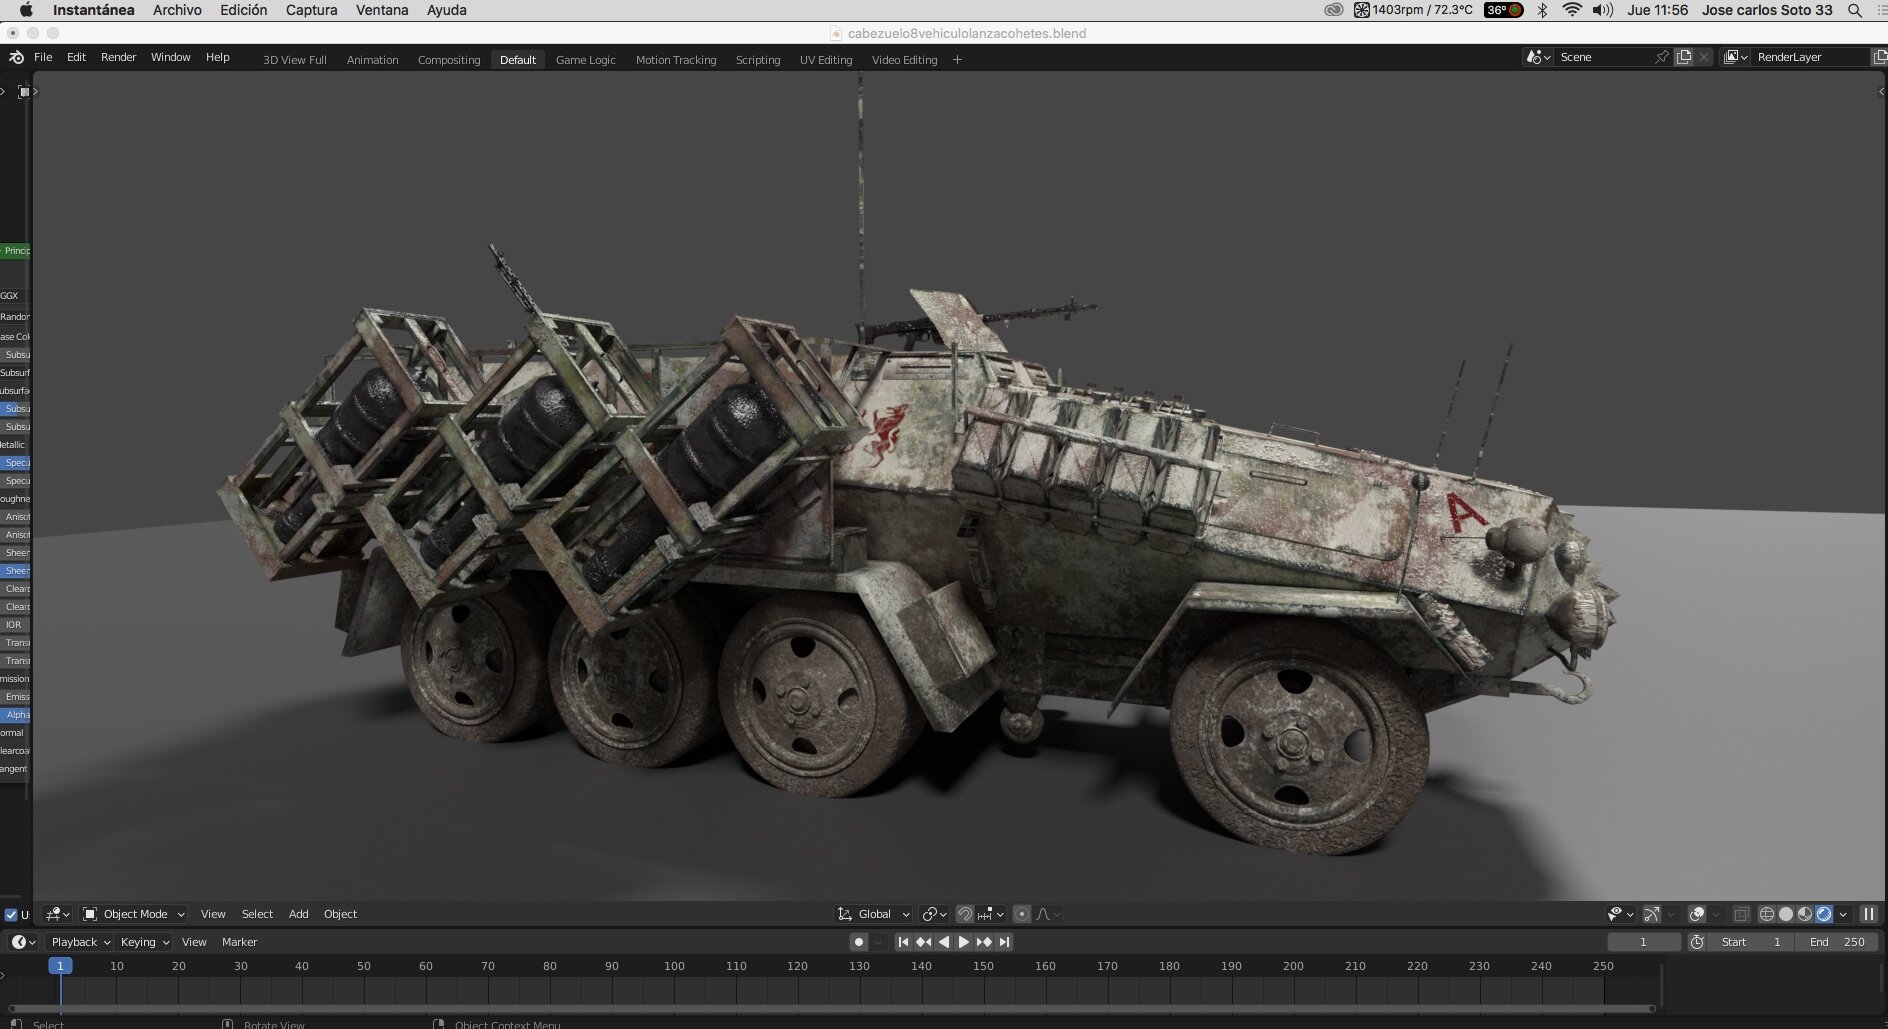This screenshot has width=1888, height=1029.
Task: Switch to the Animation workspace tab
Action: tap(372, 60)
